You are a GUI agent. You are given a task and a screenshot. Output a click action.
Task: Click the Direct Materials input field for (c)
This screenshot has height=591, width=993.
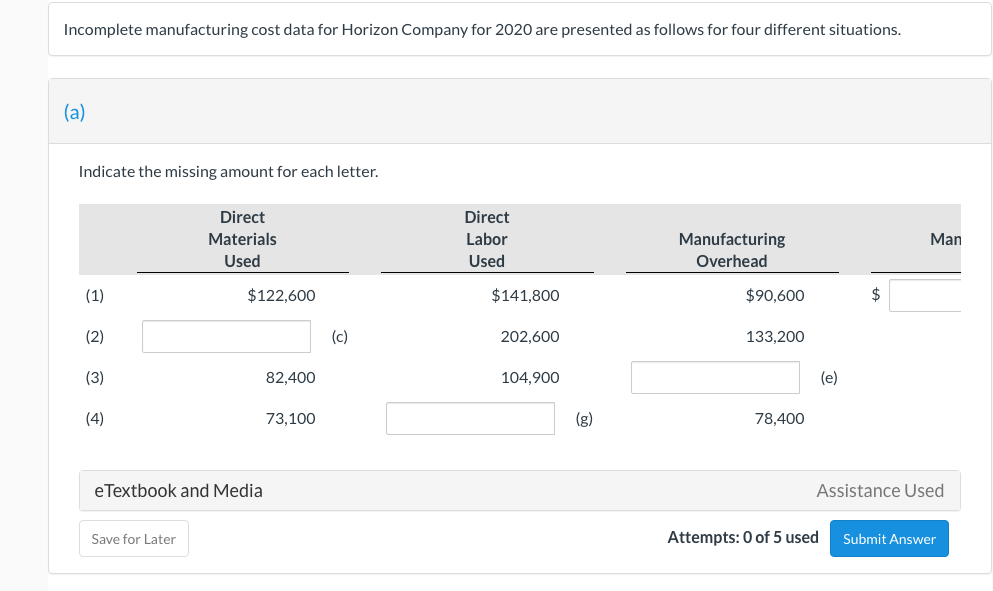click(226, 337)
